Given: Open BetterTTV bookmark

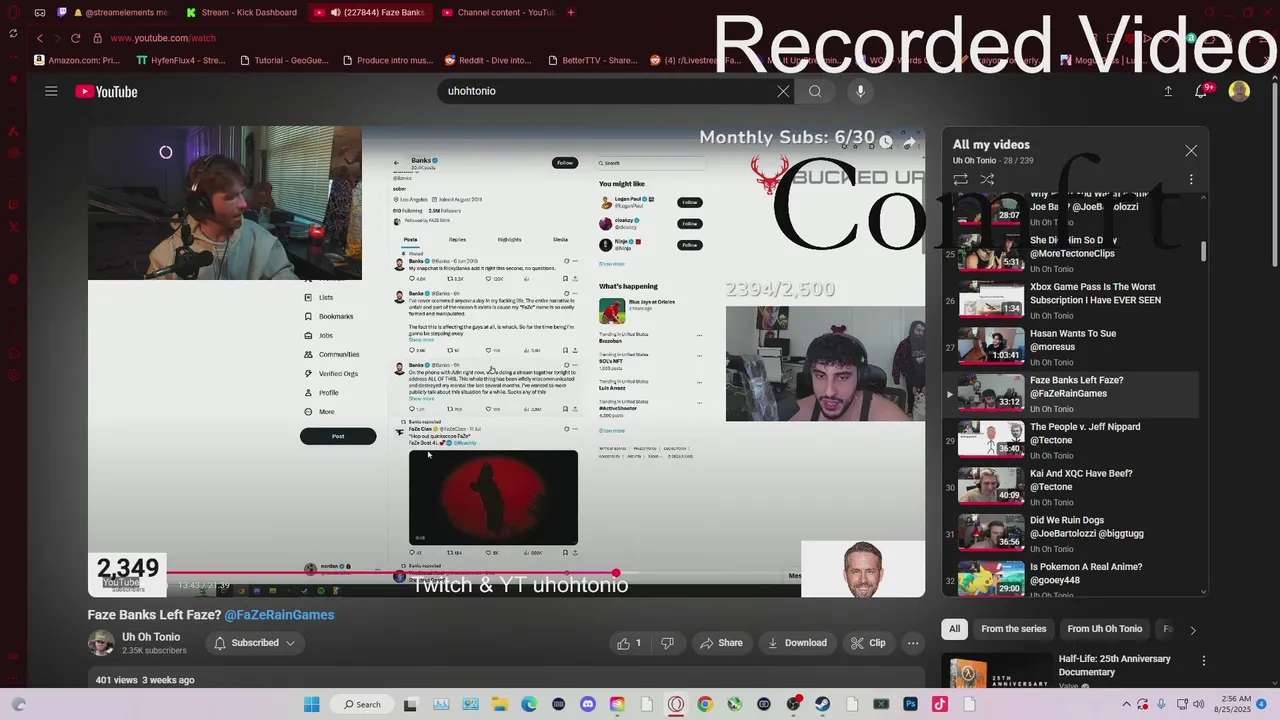Looking at the screenshot, I should [x=591, y=60].
